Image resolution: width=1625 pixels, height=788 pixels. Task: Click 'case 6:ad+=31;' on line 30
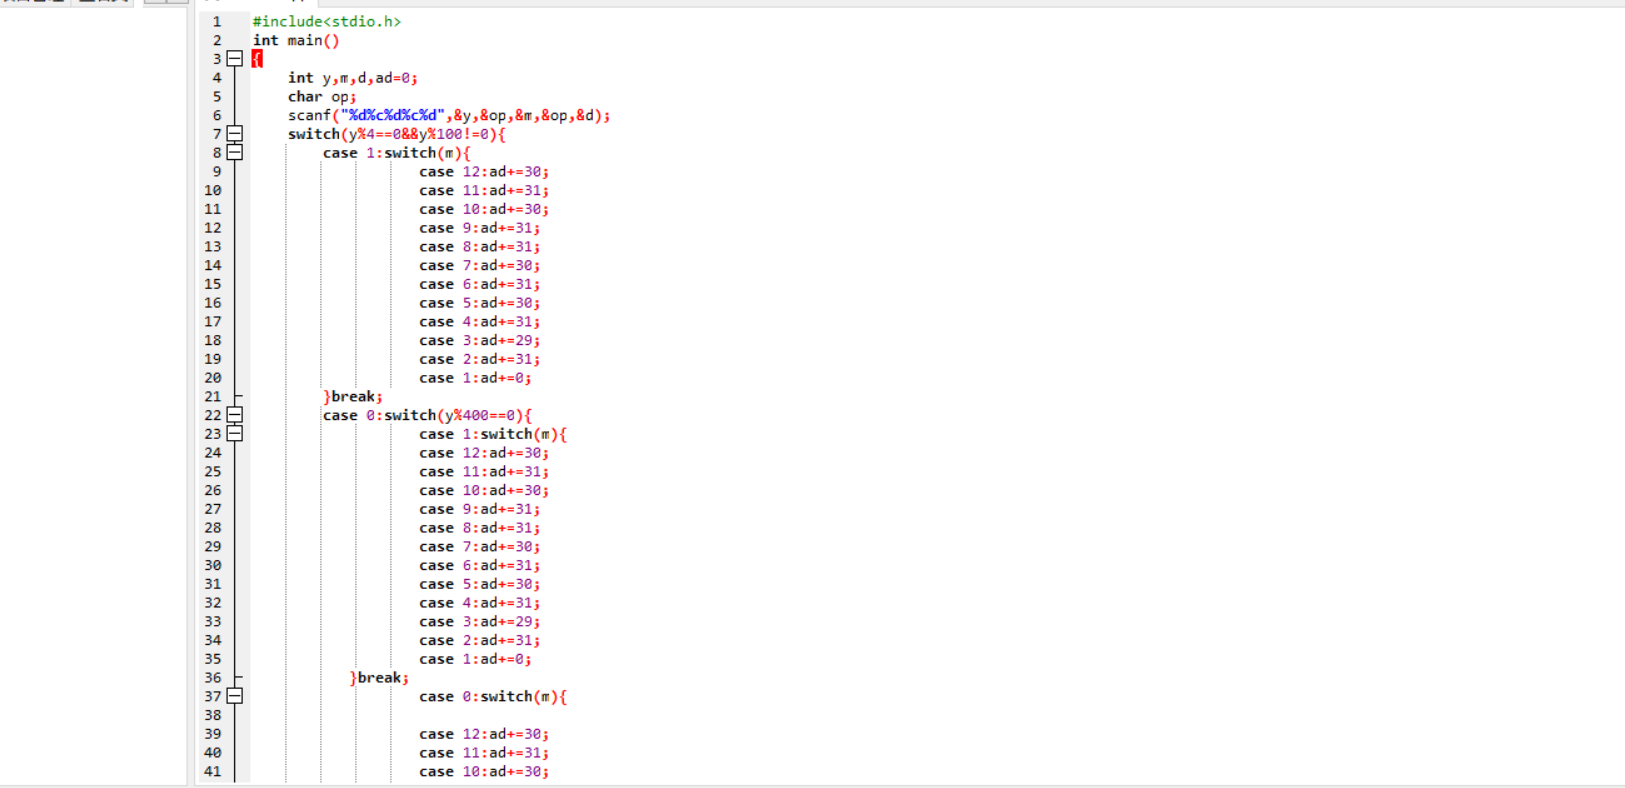tap(480, 565)
